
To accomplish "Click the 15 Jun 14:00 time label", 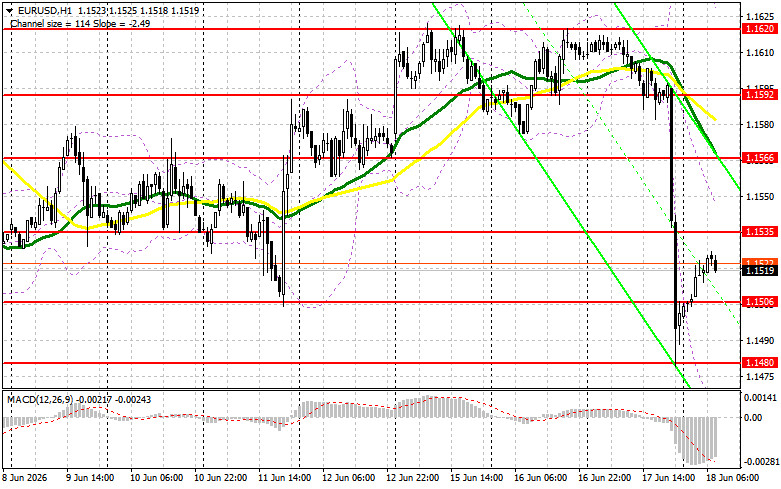I will coord(477,478).
